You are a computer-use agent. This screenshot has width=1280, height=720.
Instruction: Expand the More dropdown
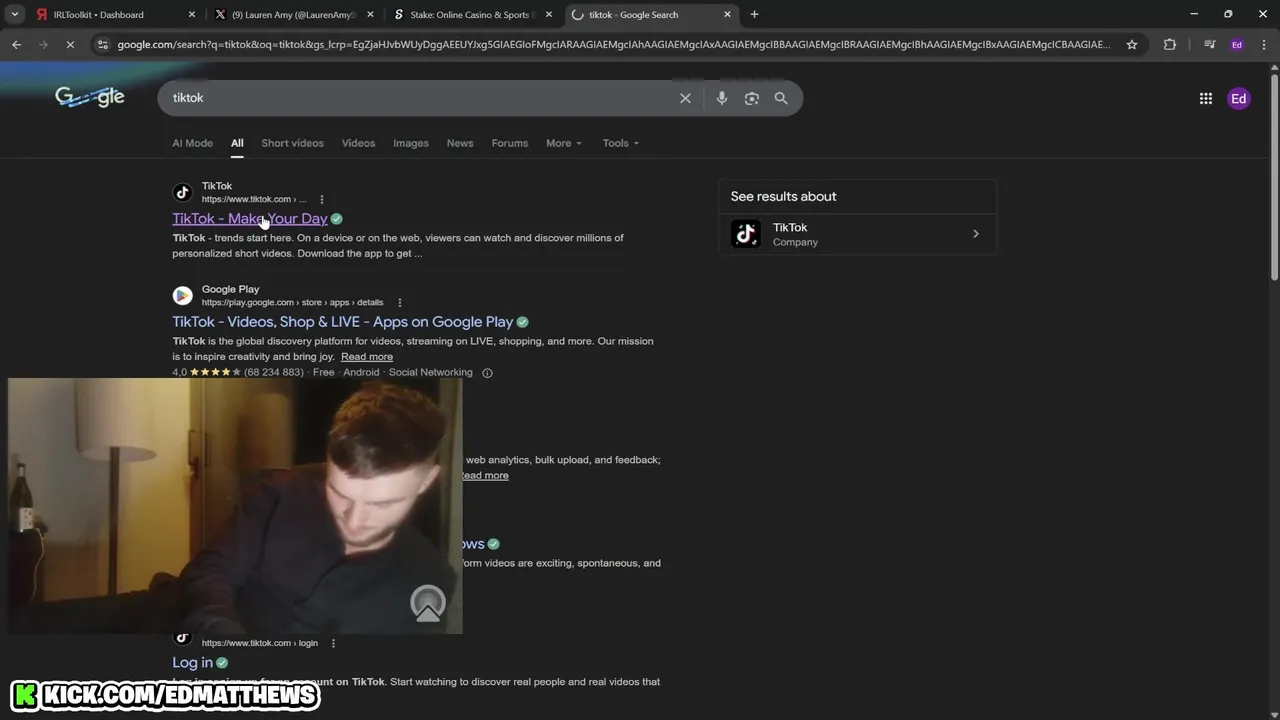563,143
